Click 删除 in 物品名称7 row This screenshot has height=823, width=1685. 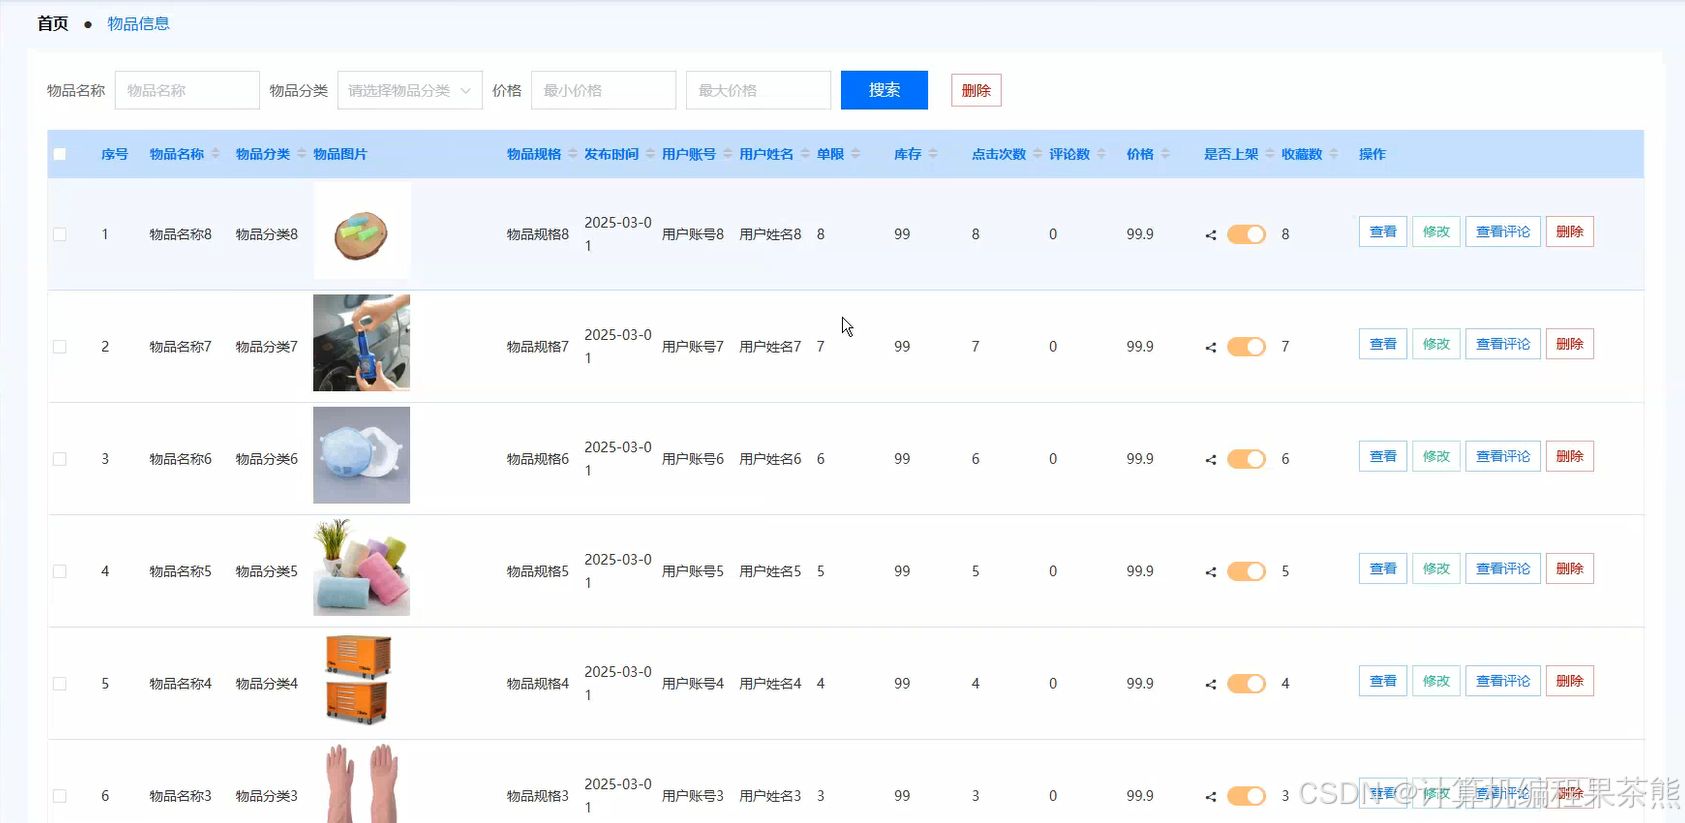1569,344
